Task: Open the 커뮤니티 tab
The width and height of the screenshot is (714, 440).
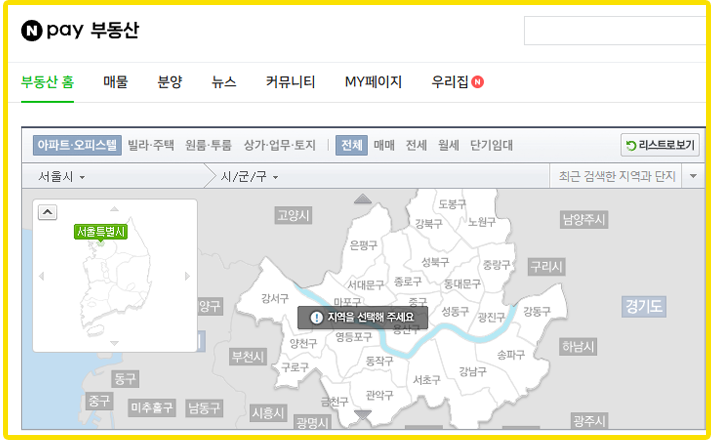Action: (x=291, y=82)
